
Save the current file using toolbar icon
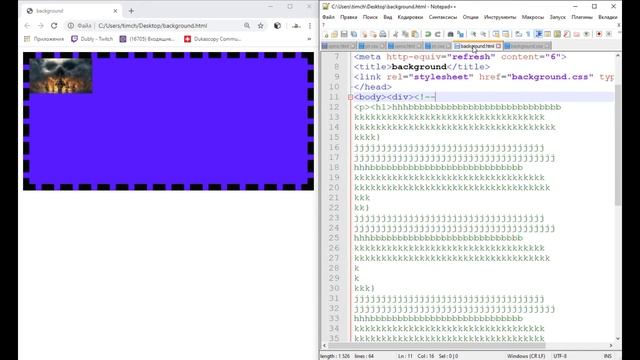(x=344, y=34)
